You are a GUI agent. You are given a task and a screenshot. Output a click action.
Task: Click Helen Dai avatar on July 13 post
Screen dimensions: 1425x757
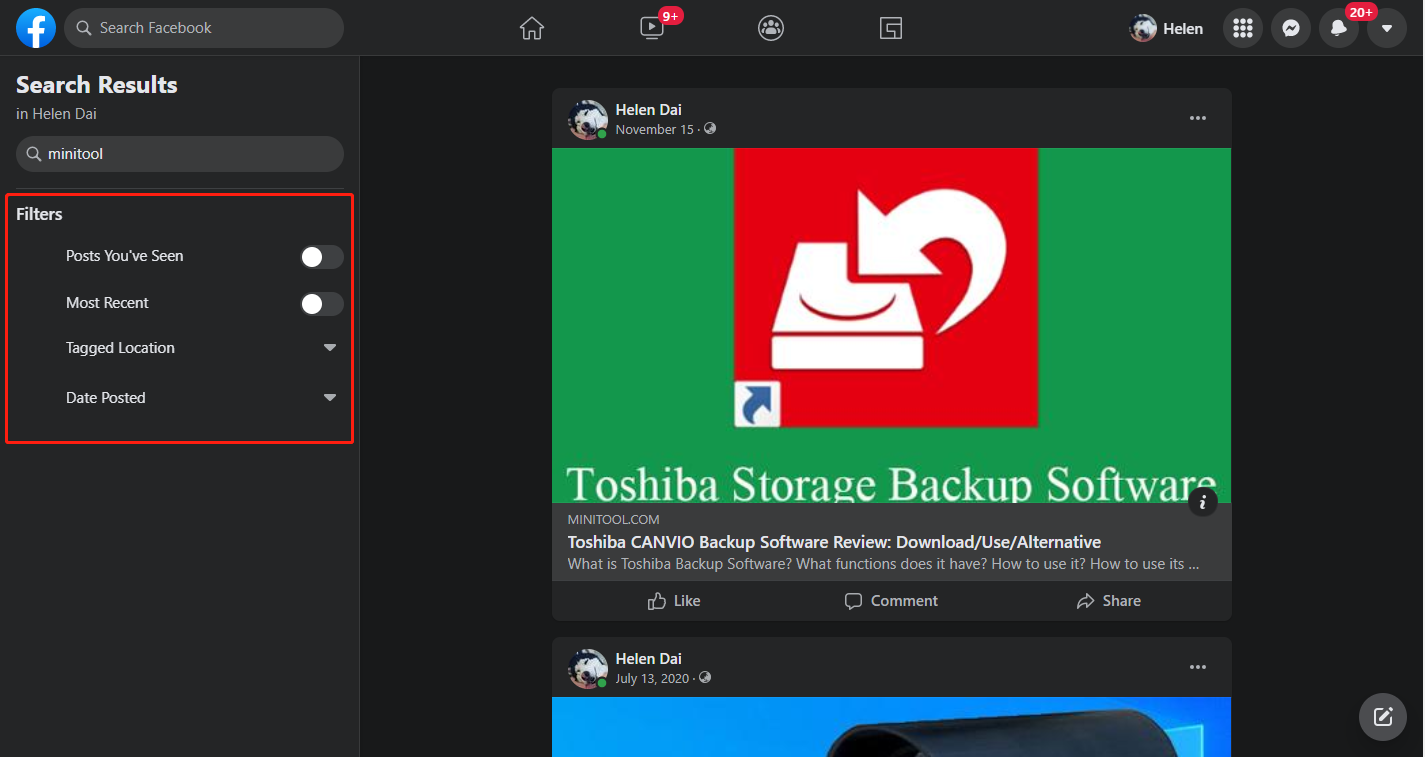tap(588, 669)
